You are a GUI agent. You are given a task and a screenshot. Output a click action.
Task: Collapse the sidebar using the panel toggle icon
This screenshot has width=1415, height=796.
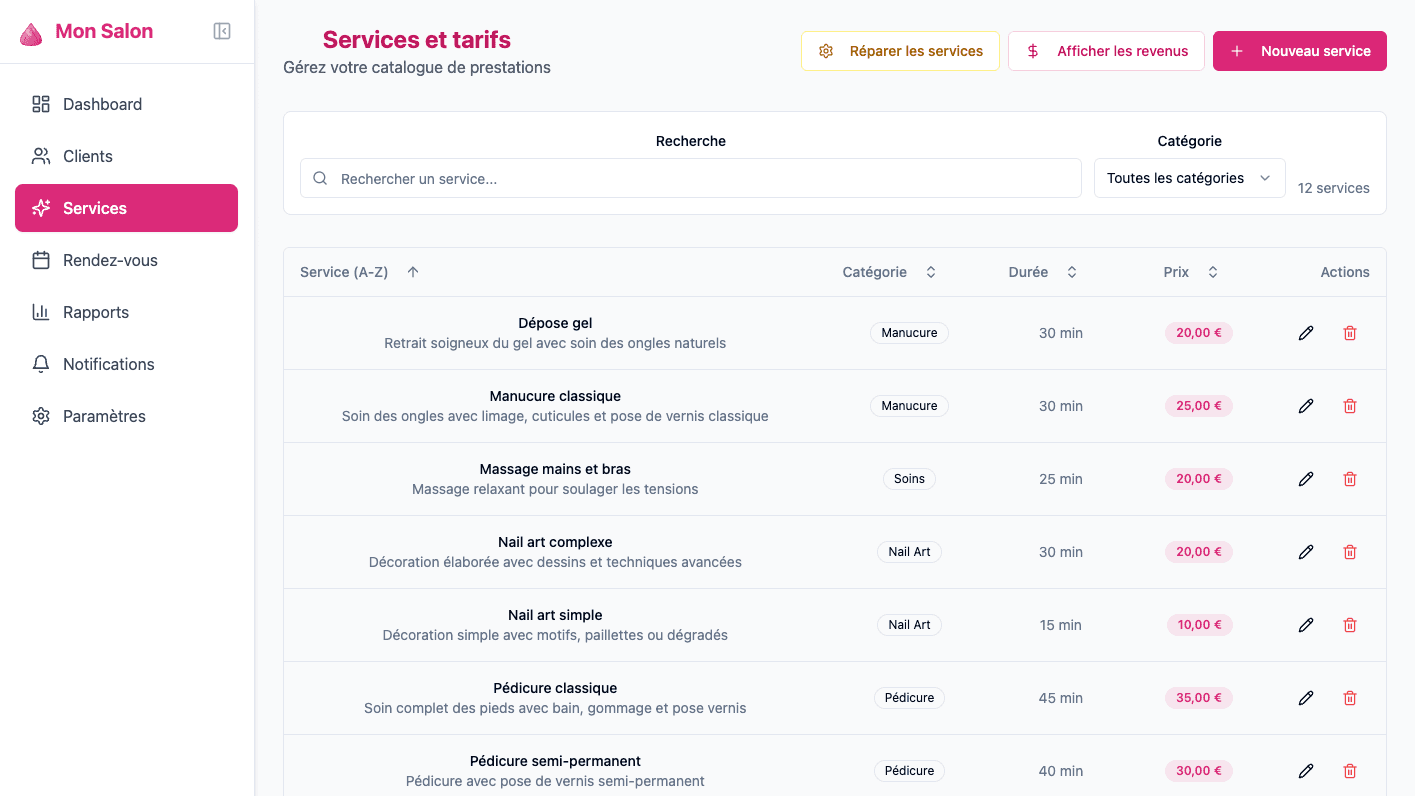point(221,30)
